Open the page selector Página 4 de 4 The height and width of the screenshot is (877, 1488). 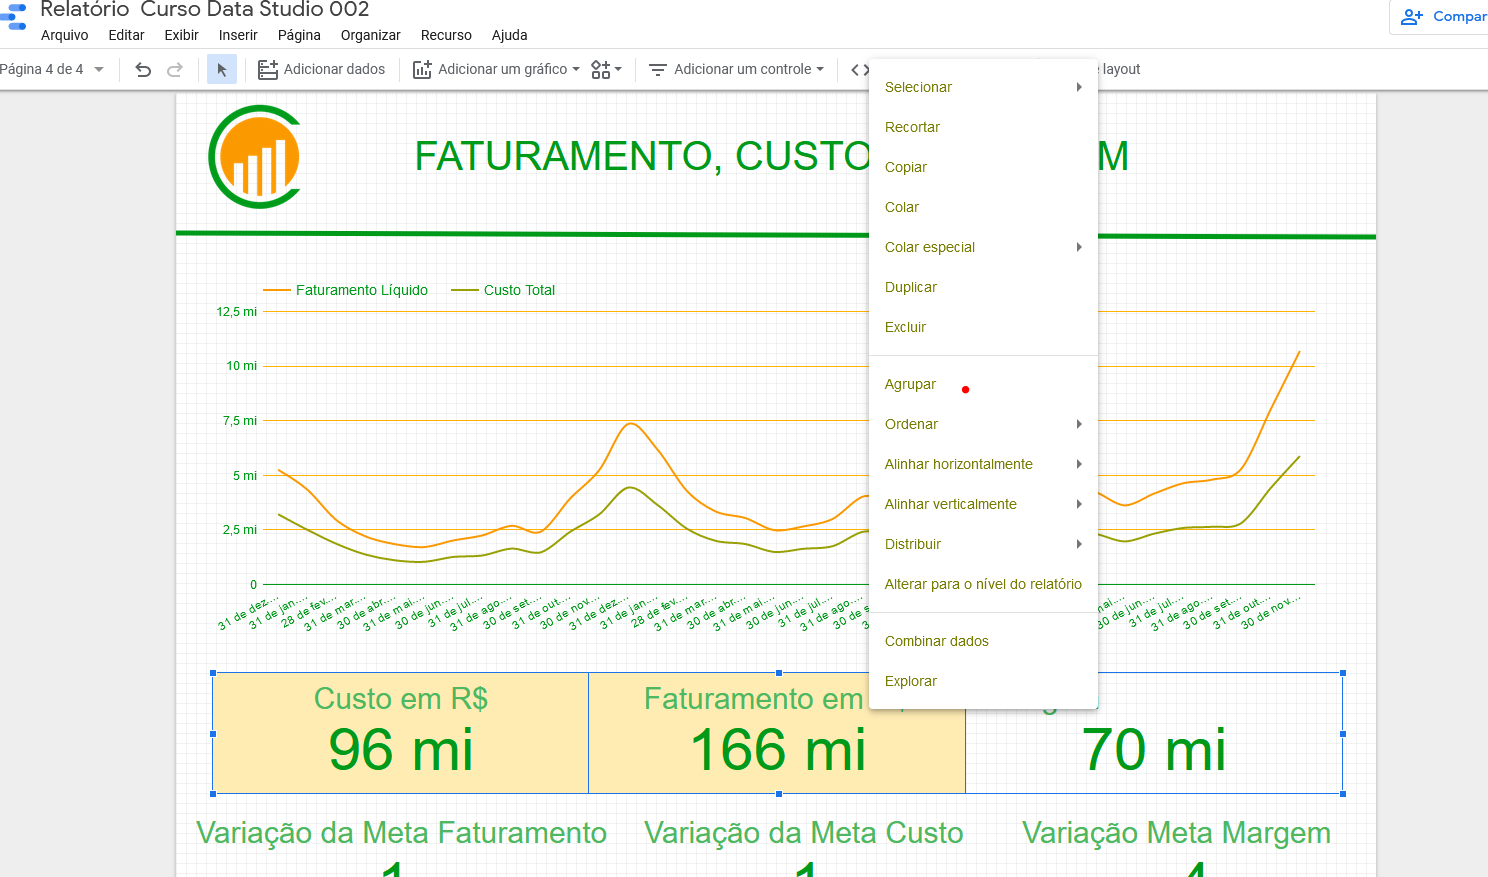pos(52,69)
